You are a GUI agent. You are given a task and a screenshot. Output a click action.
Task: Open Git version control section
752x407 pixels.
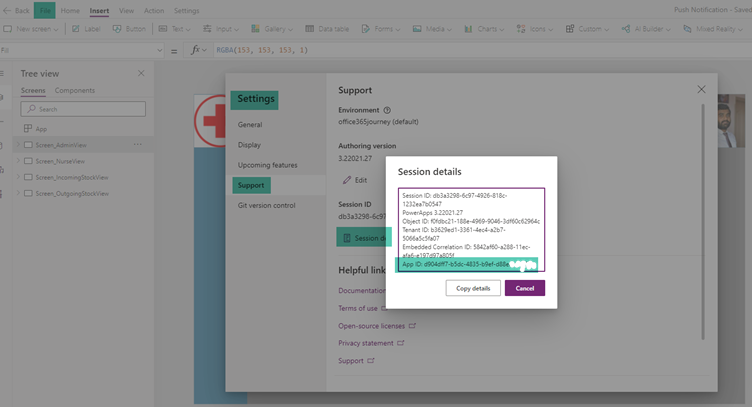[267, 205]
